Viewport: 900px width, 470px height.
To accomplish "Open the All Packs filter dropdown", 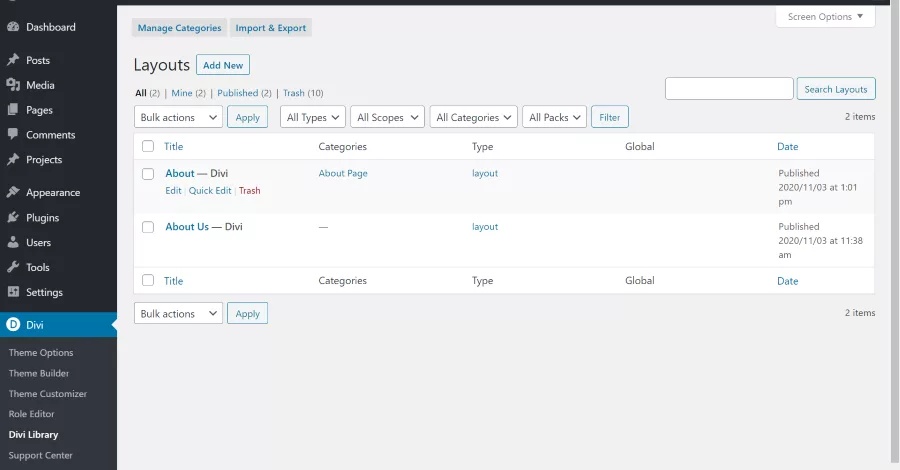I will click(x=554, y=117).
